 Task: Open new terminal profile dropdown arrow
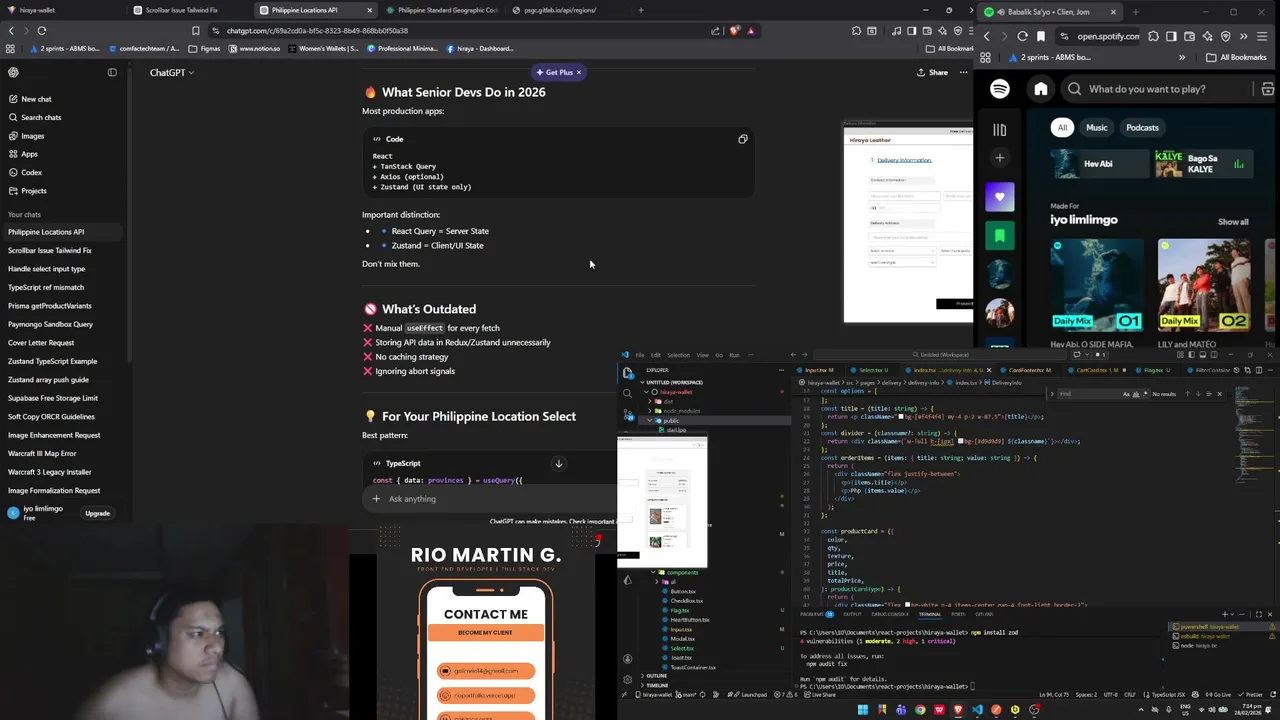click(x=1230, y=614)
